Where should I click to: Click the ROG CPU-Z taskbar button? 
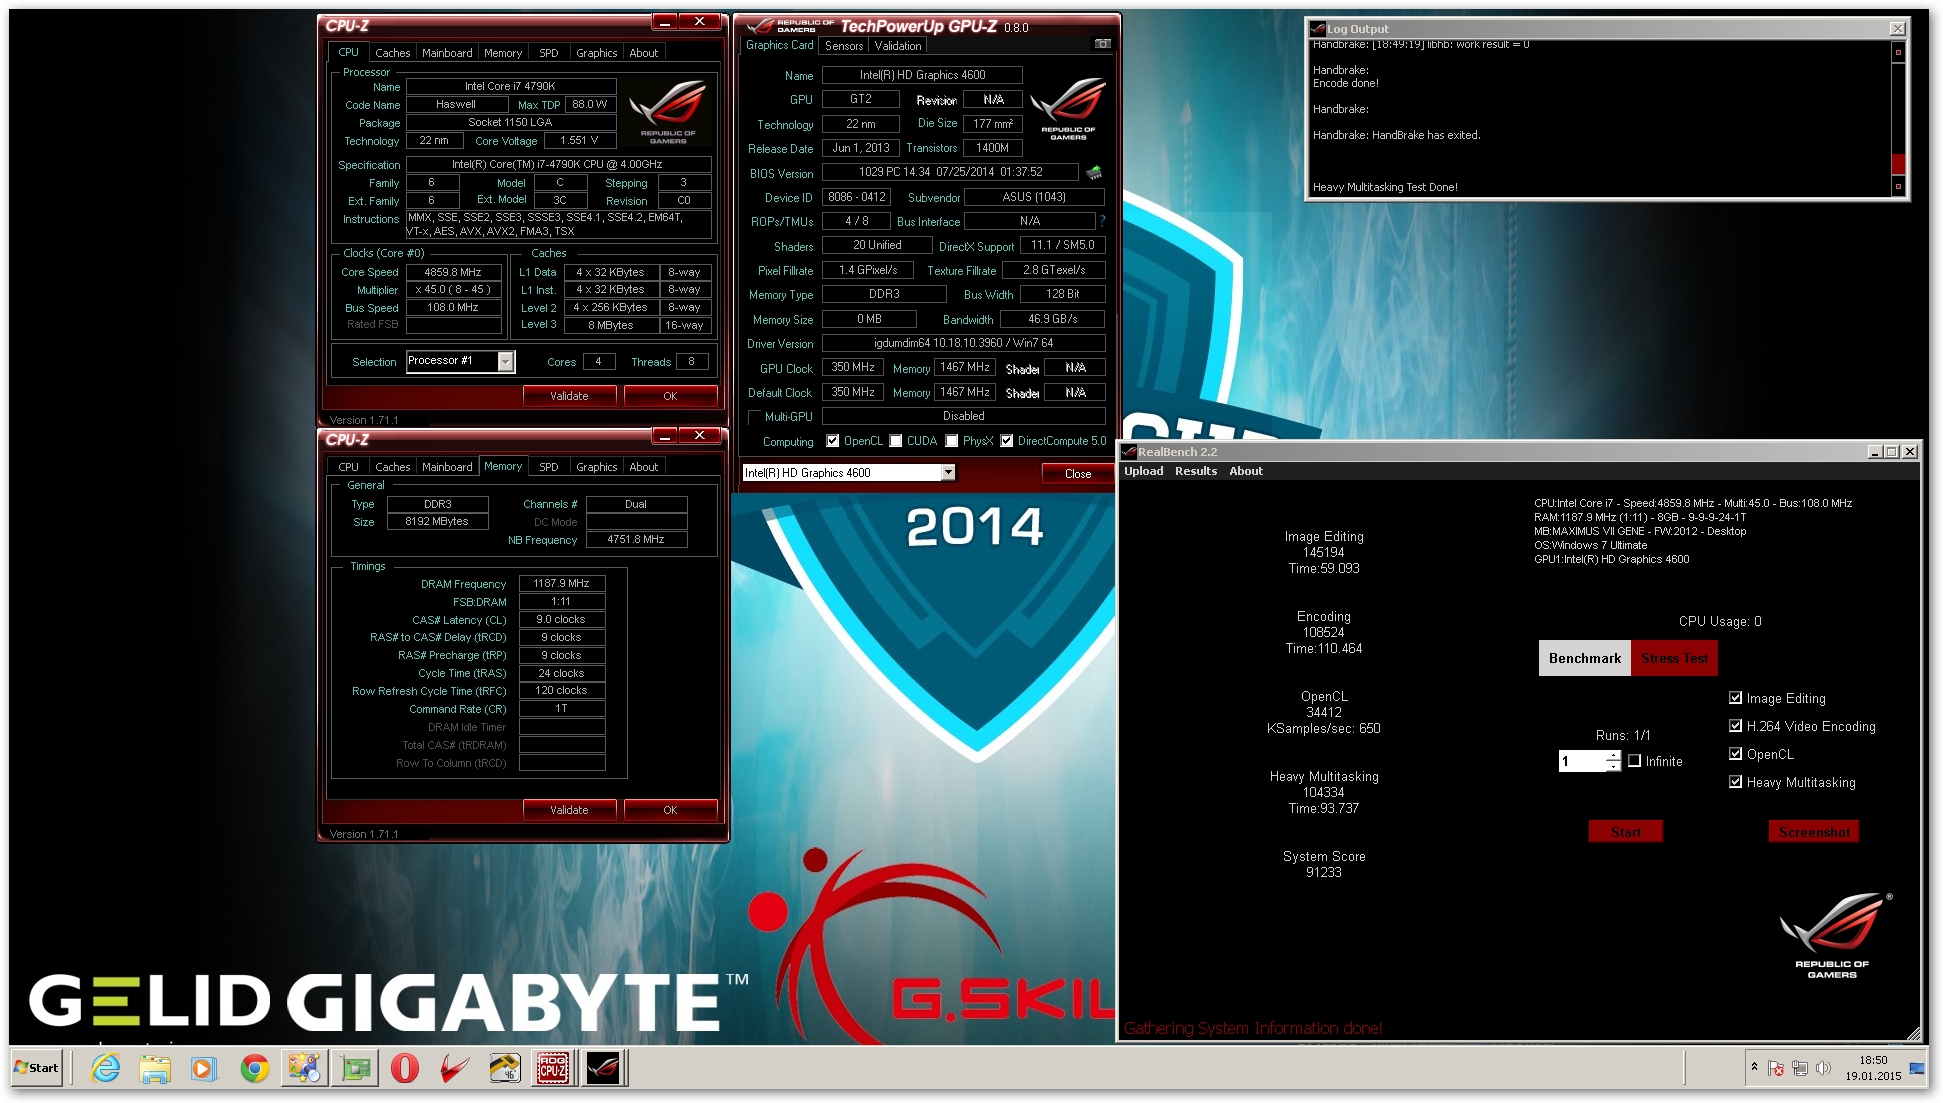tap(553, 1068)
